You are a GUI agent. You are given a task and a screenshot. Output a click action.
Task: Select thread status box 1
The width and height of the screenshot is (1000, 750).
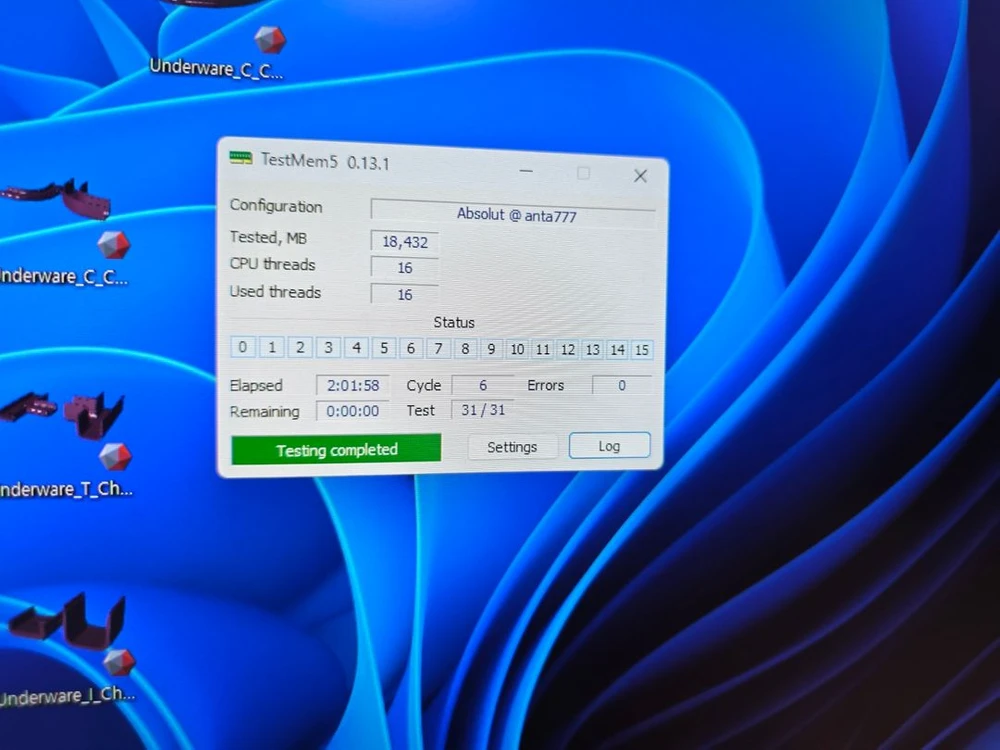click(x=272, y=347)
